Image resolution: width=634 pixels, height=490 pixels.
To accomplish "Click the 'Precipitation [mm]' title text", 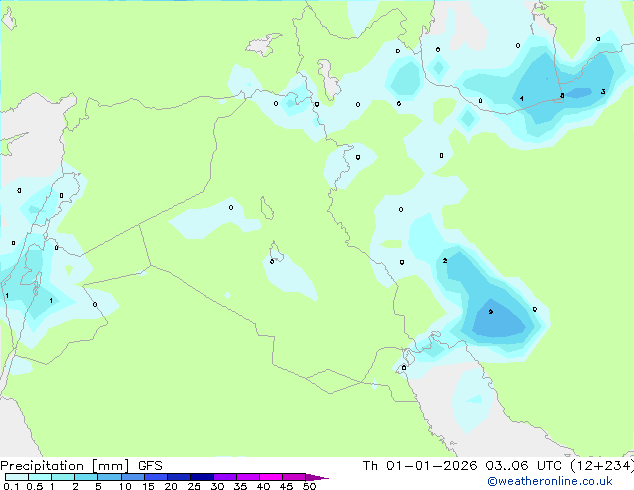I will (65, 466).
